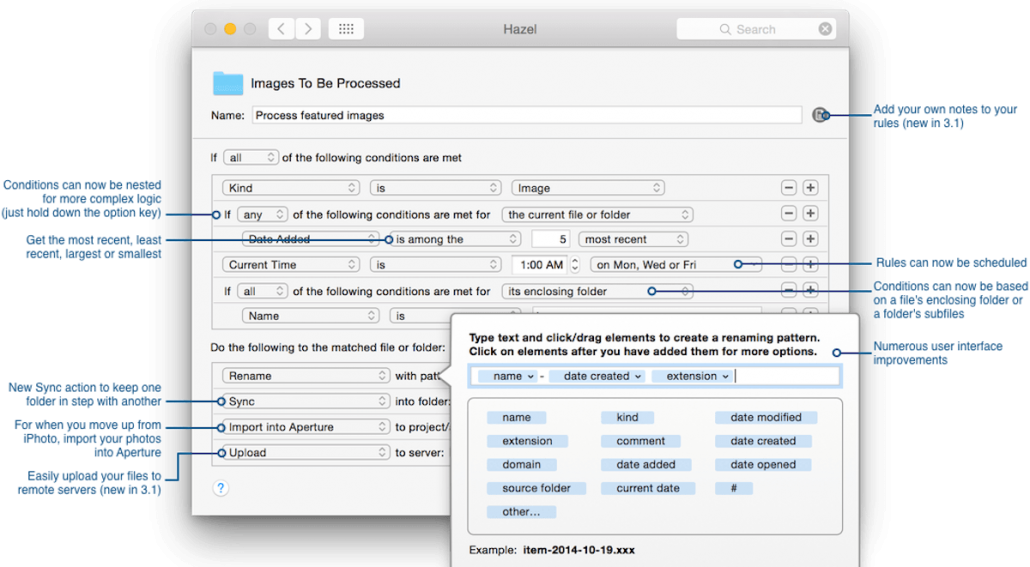
Task: Open the top 'all' conditions dropdown
Action: pos(250,158)
